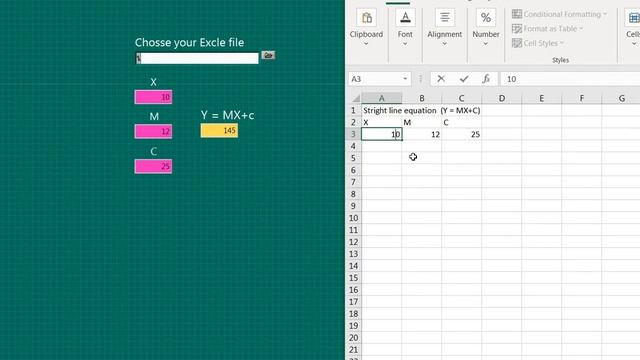This screenshot has height=360, width=640.
Task: Expand Font group chevron
Action: pyautogui.click(x=405, y=44)
